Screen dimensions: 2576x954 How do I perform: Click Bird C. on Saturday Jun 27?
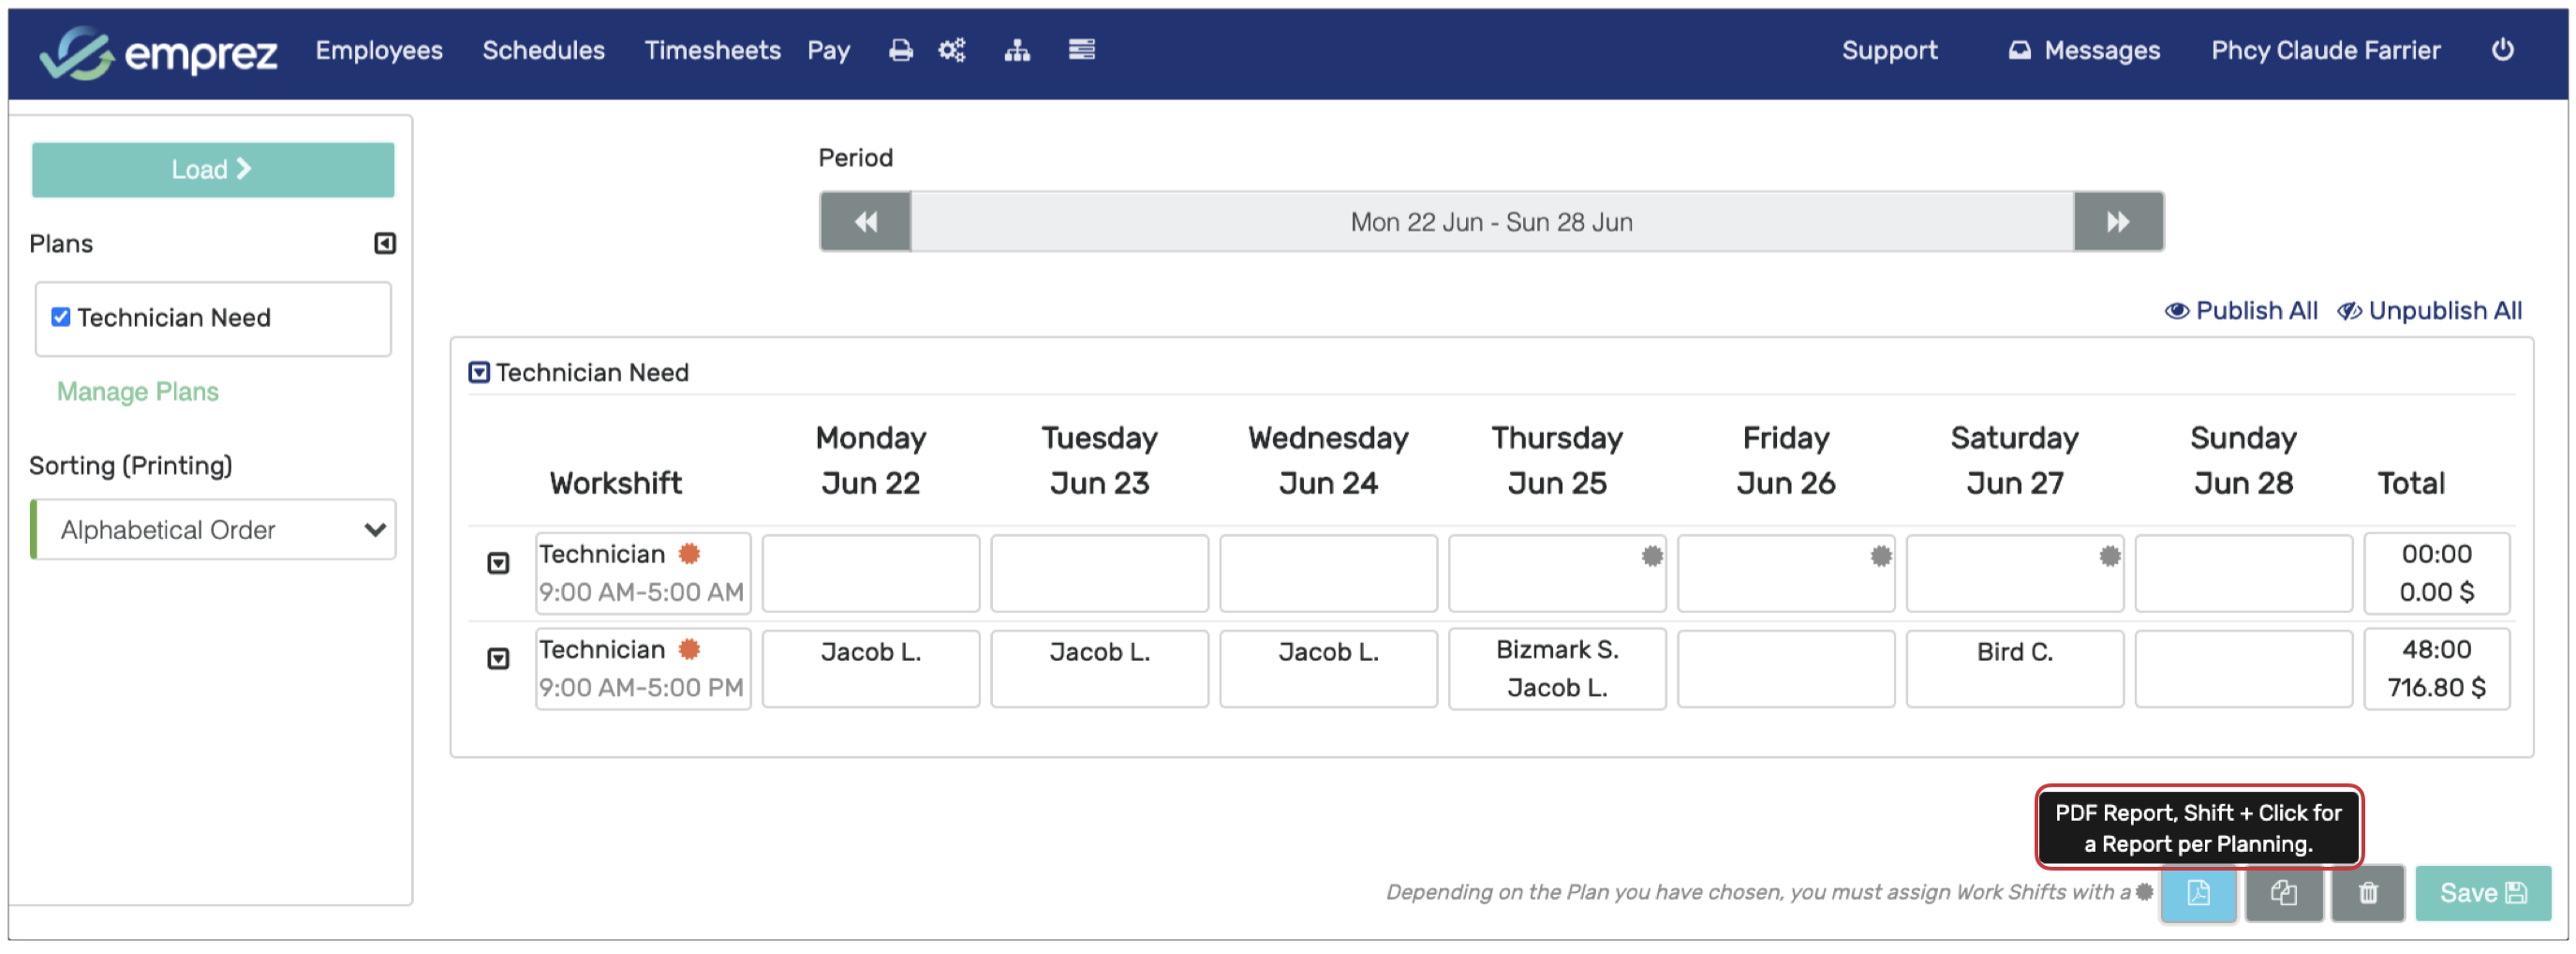(2015, 652)
